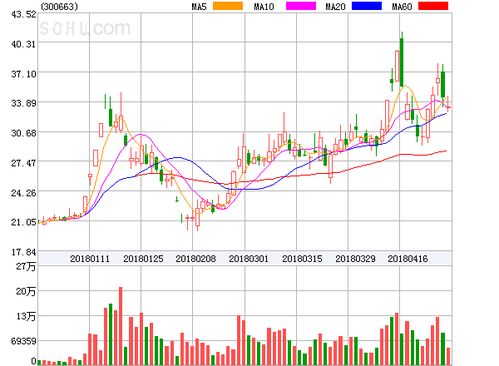Select the MA60 legend label
This screenshot has height=366, width=499.
(402, 6)
